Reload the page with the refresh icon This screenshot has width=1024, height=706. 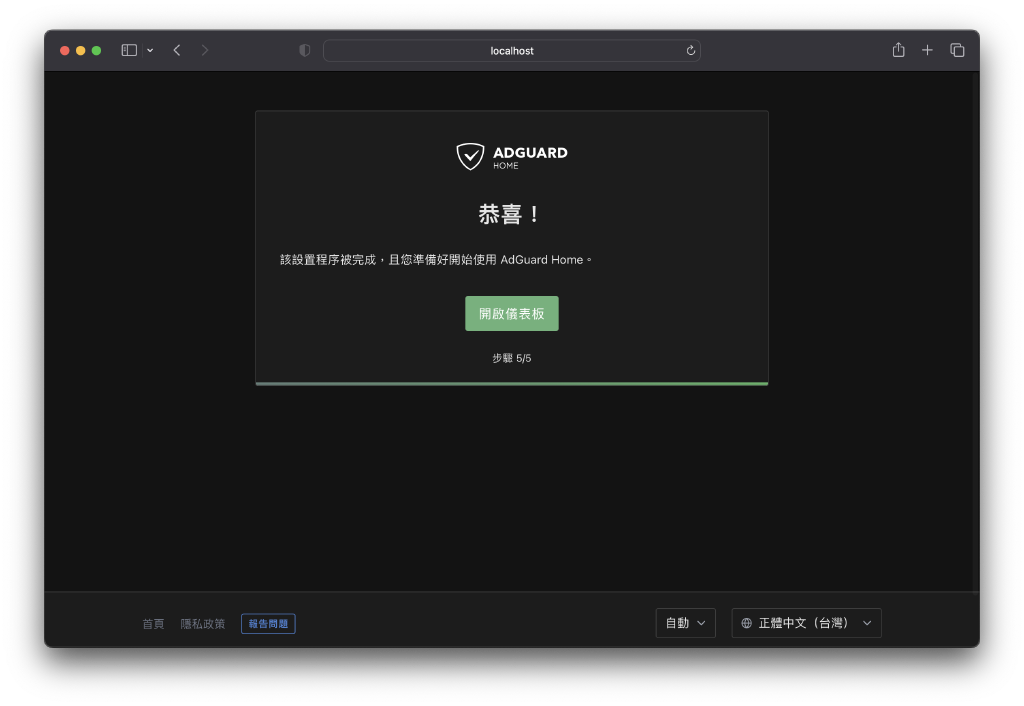[690, 50]
